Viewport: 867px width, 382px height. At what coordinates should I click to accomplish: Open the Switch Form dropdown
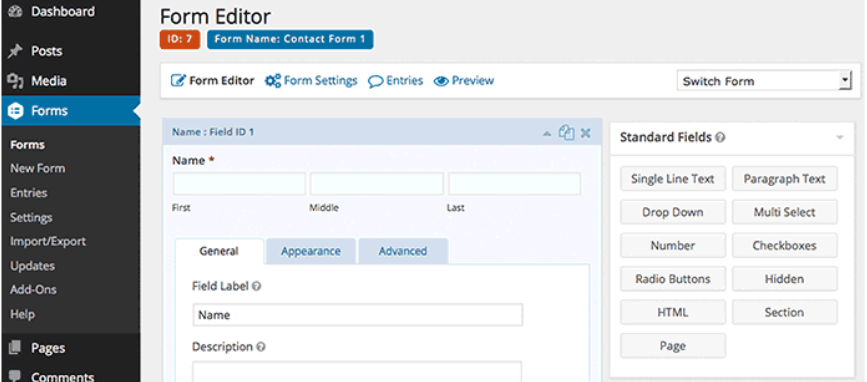[x=764, y=81]
